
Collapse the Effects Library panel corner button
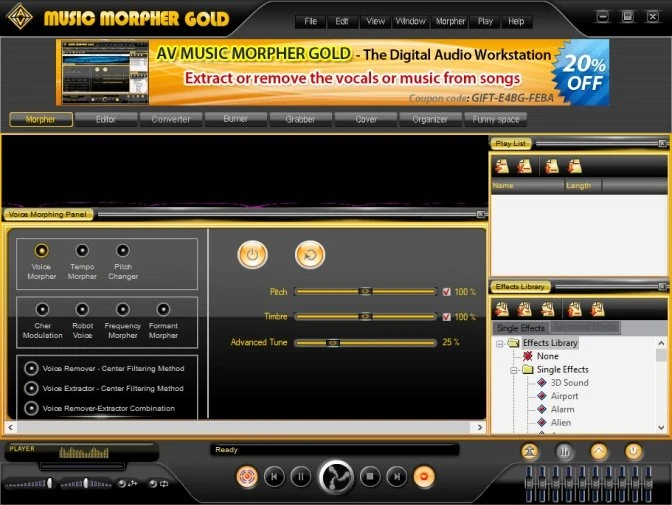pyautogui.click(x=662, y=286)
